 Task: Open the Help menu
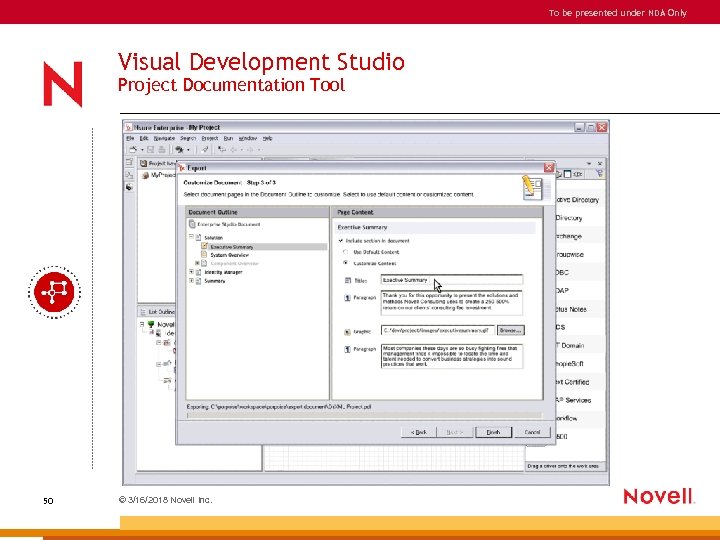coord(268,138)
